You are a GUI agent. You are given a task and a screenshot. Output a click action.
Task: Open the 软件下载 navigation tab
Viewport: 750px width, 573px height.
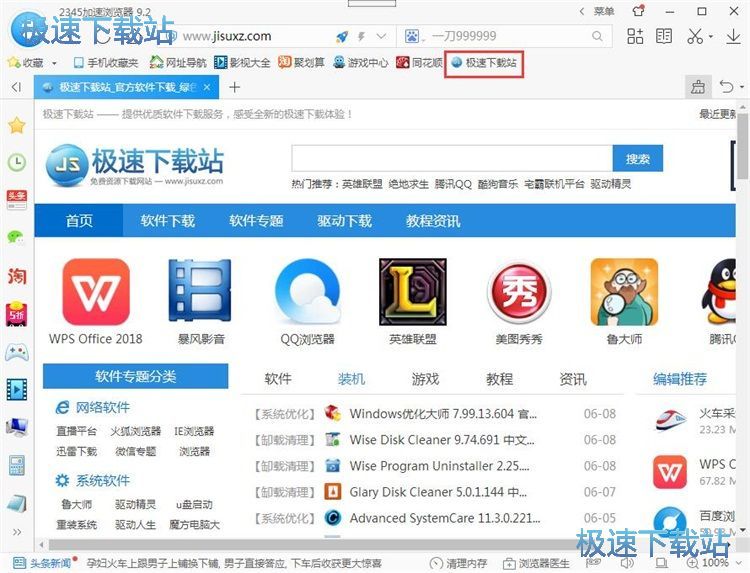(167, 220)
